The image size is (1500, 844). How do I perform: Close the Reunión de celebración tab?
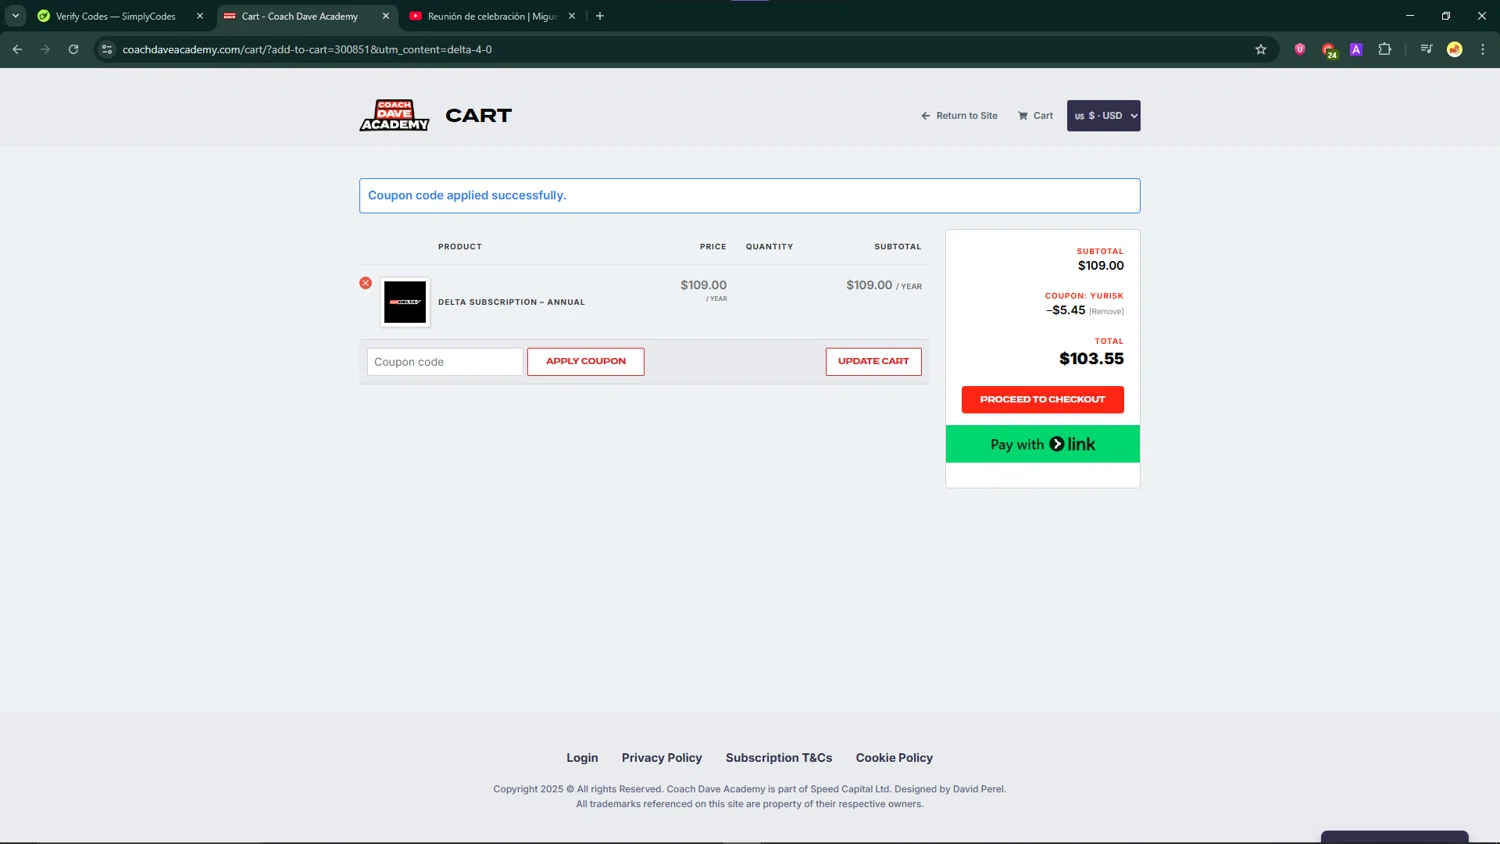[572, 16]
